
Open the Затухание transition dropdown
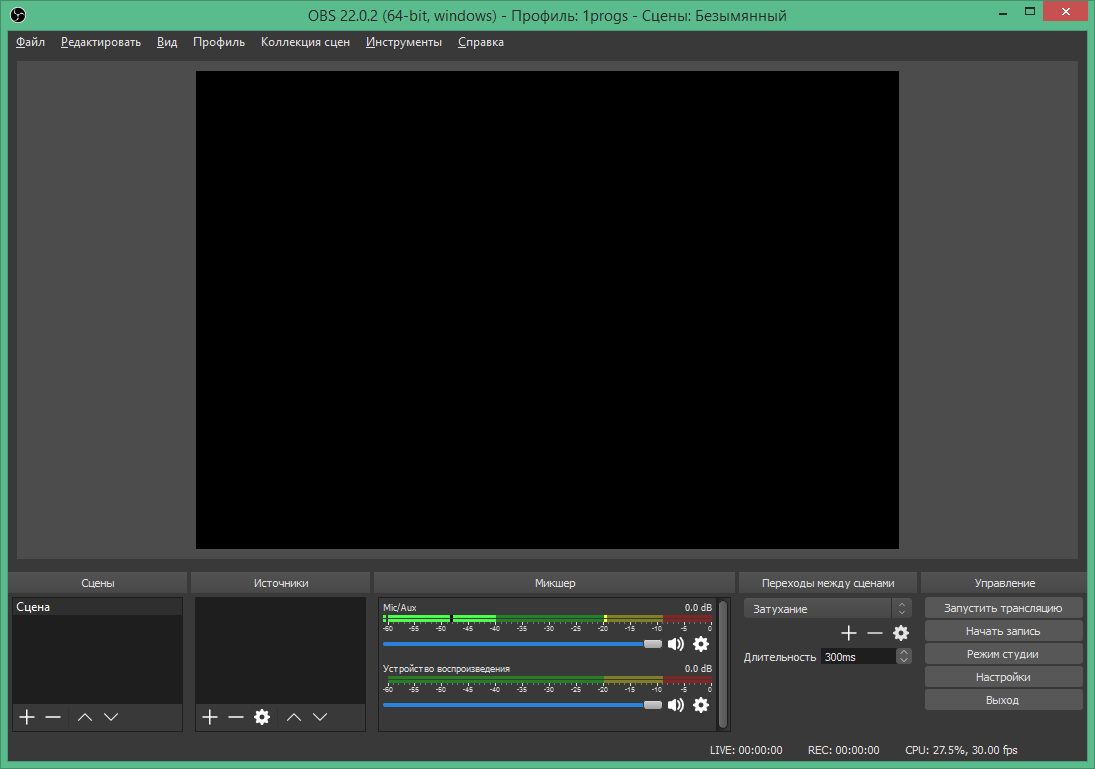coord(820,607)
